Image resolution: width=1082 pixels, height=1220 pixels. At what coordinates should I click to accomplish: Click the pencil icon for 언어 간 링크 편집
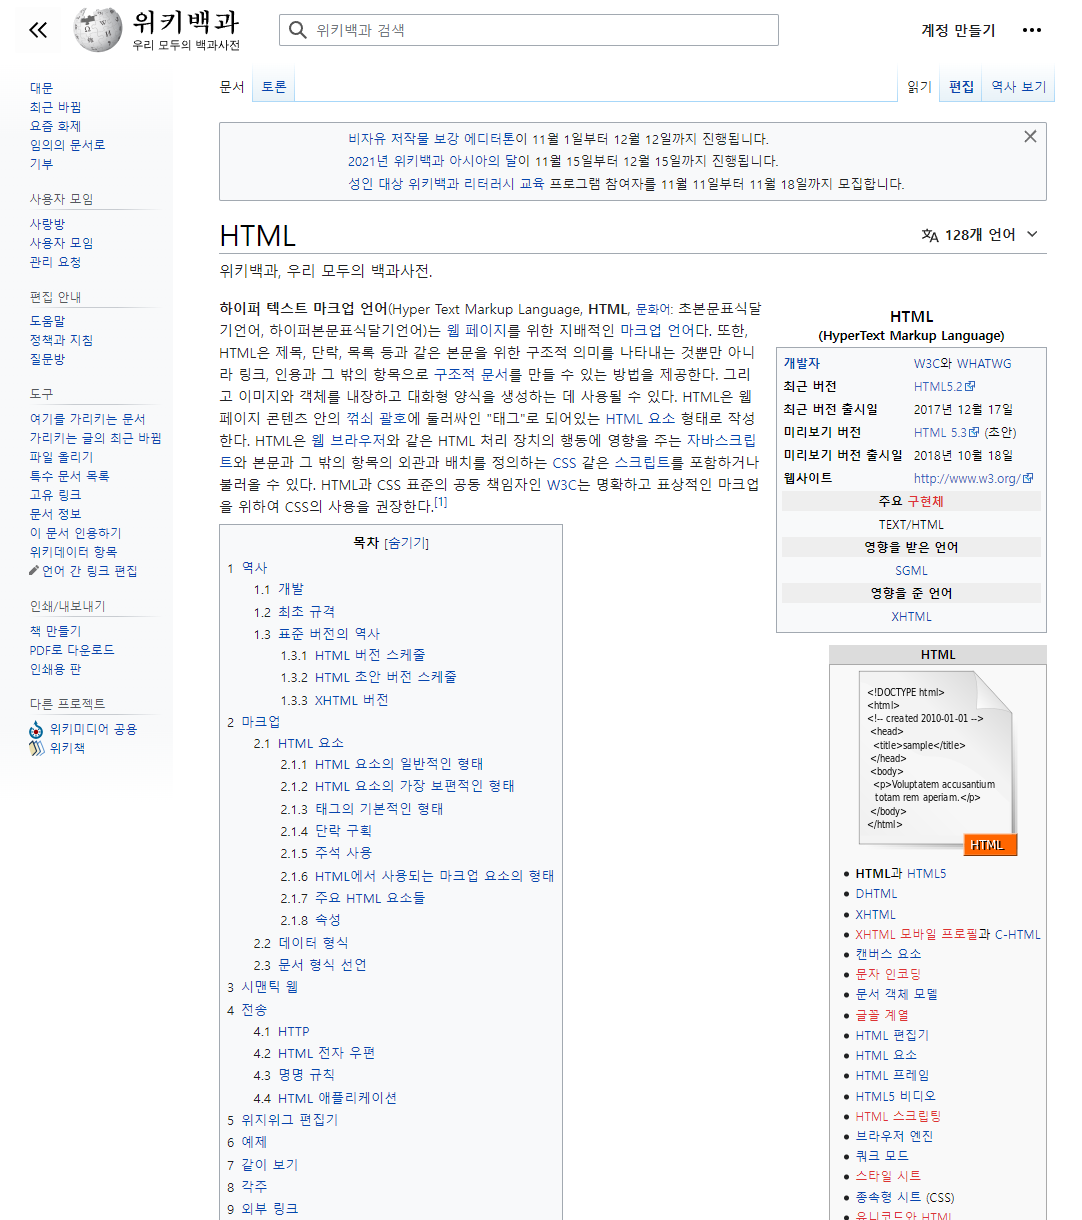(x=34, y=571)
